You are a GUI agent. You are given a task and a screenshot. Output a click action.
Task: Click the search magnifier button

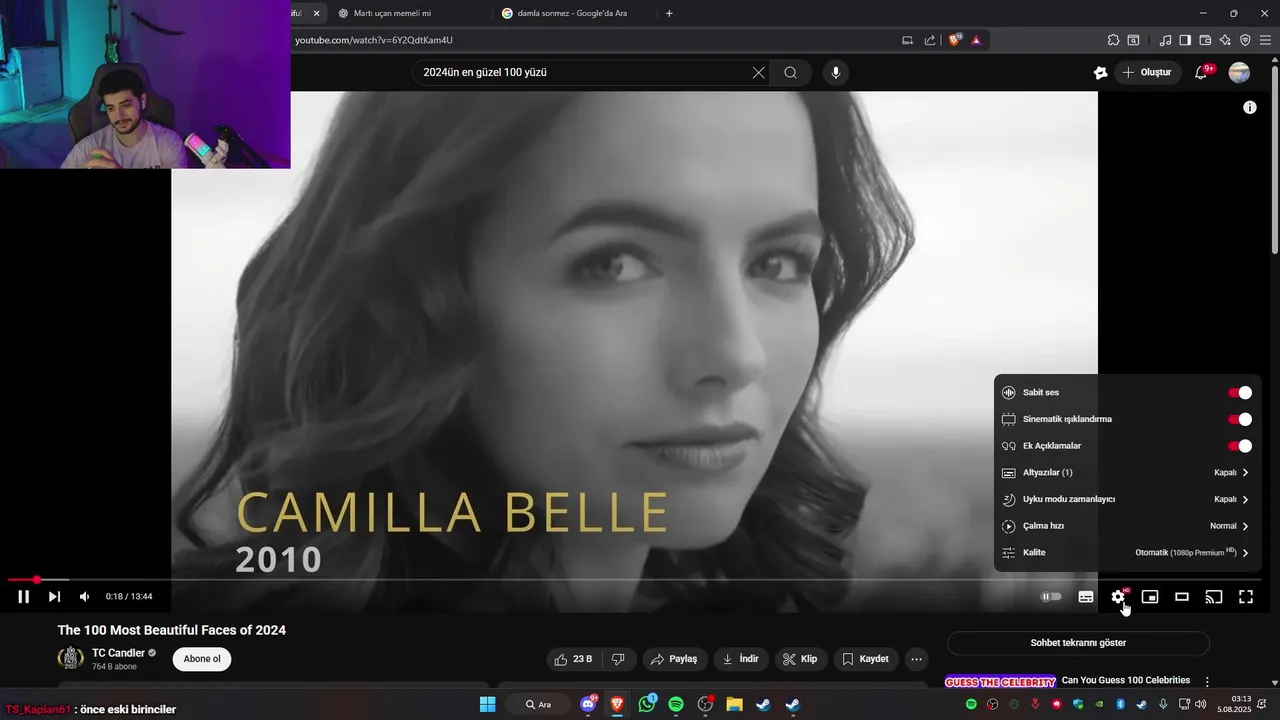coord(791,72)
